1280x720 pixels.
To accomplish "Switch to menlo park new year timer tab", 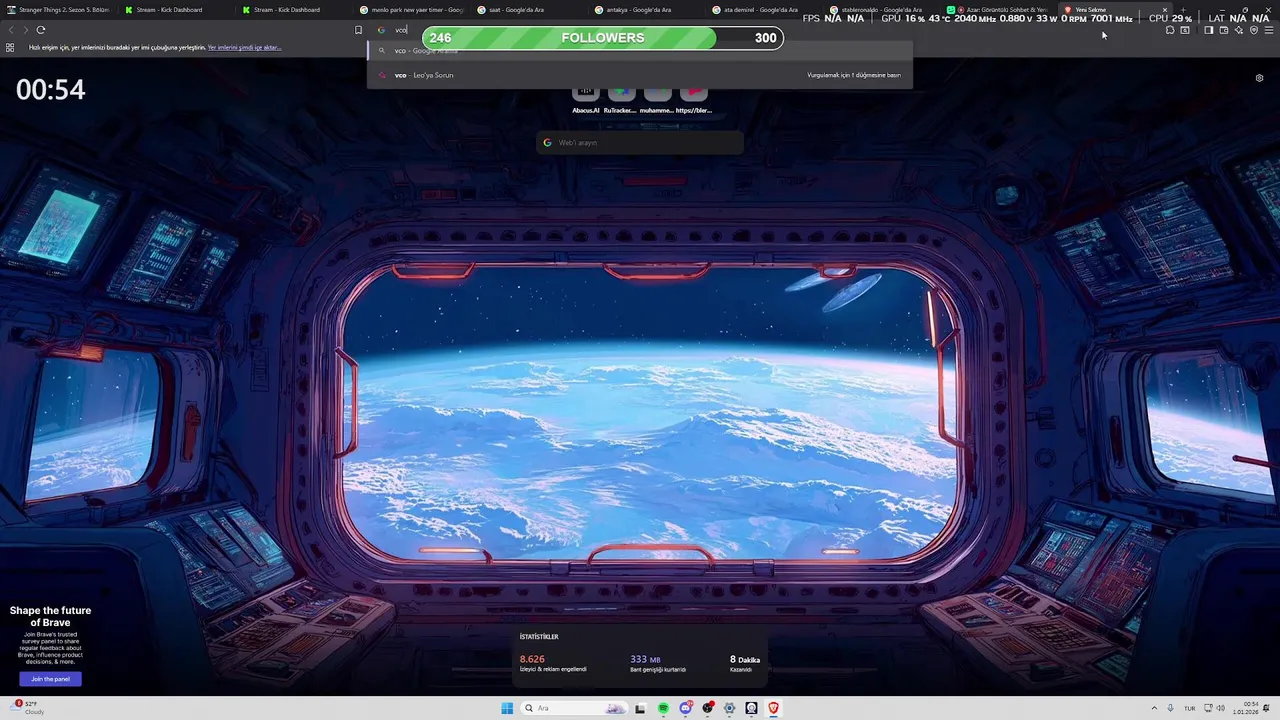I will coord(410,10).
